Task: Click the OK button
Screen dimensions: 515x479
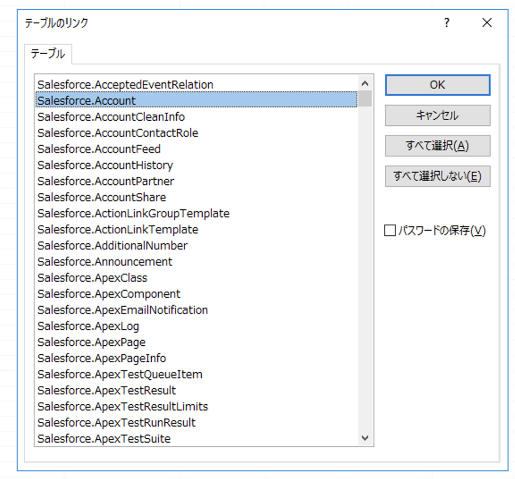Action: (437, 85)
